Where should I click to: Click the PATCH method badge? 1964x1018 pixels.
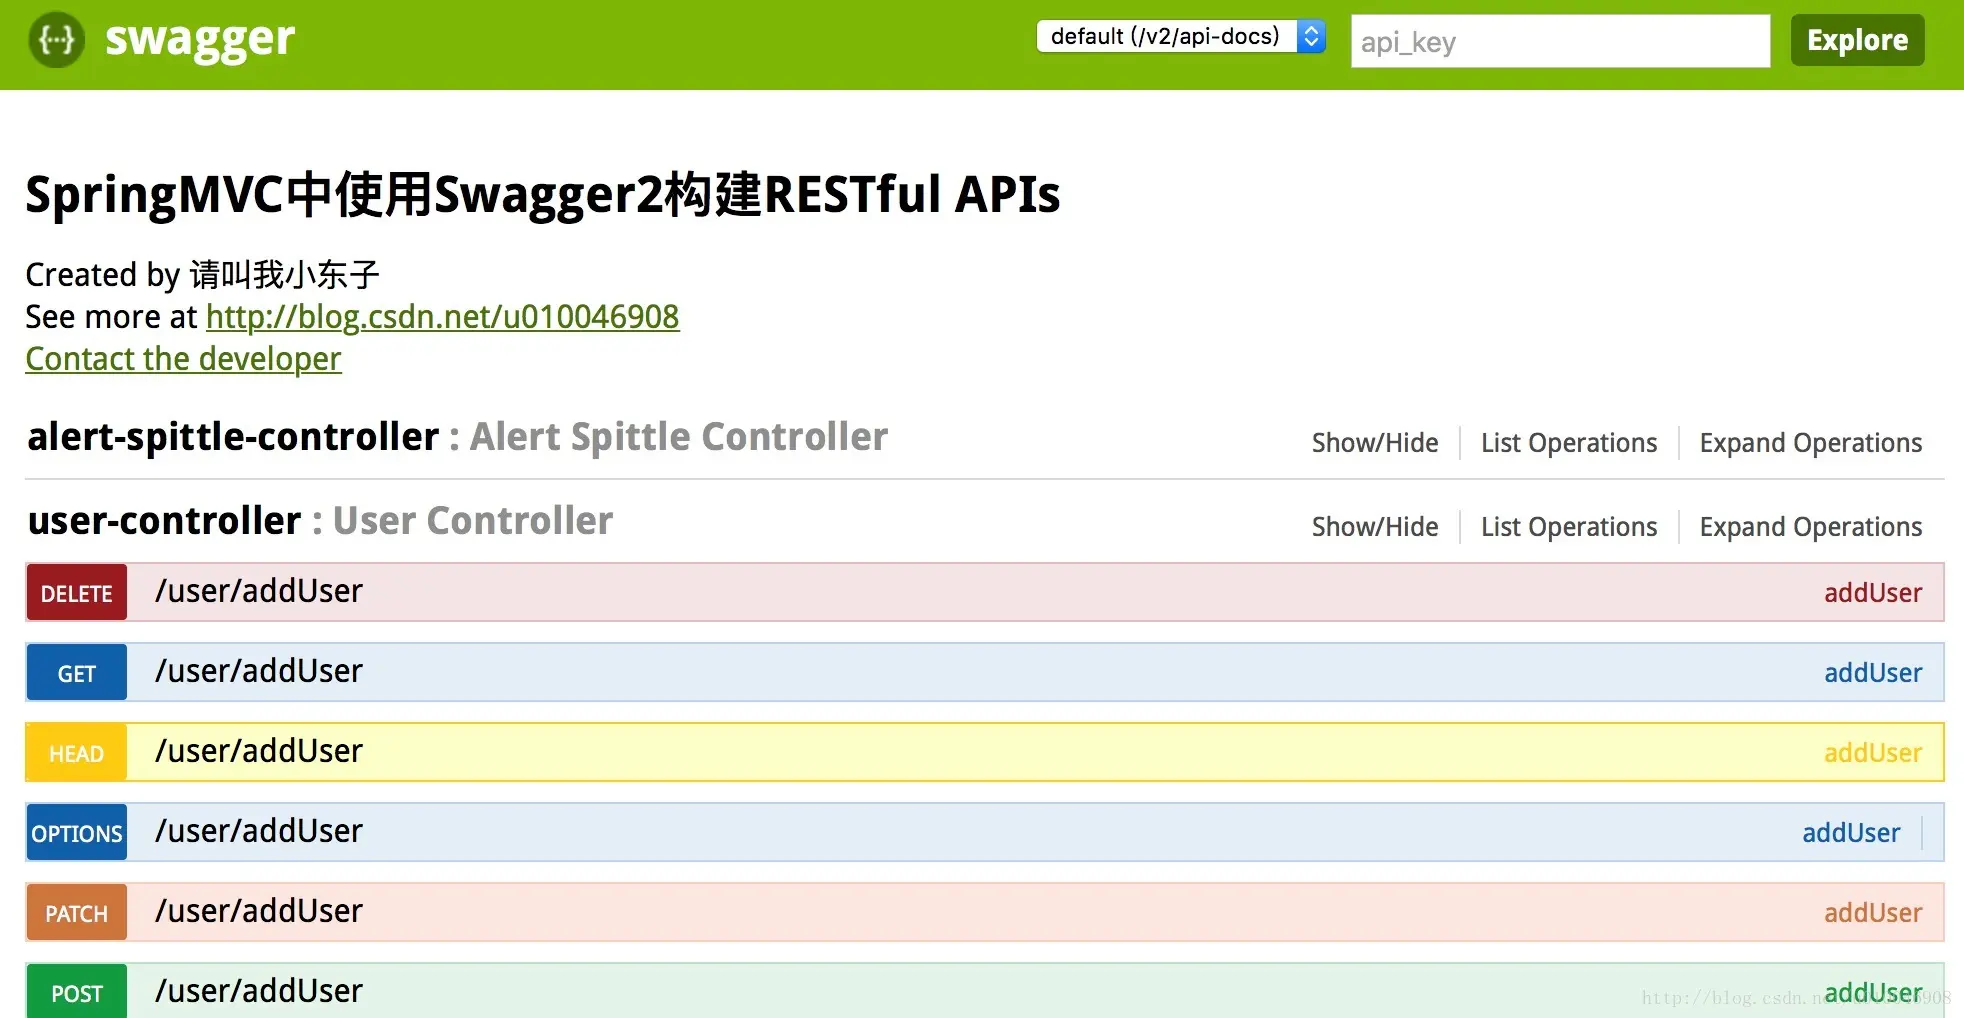(x=77, y=912)
